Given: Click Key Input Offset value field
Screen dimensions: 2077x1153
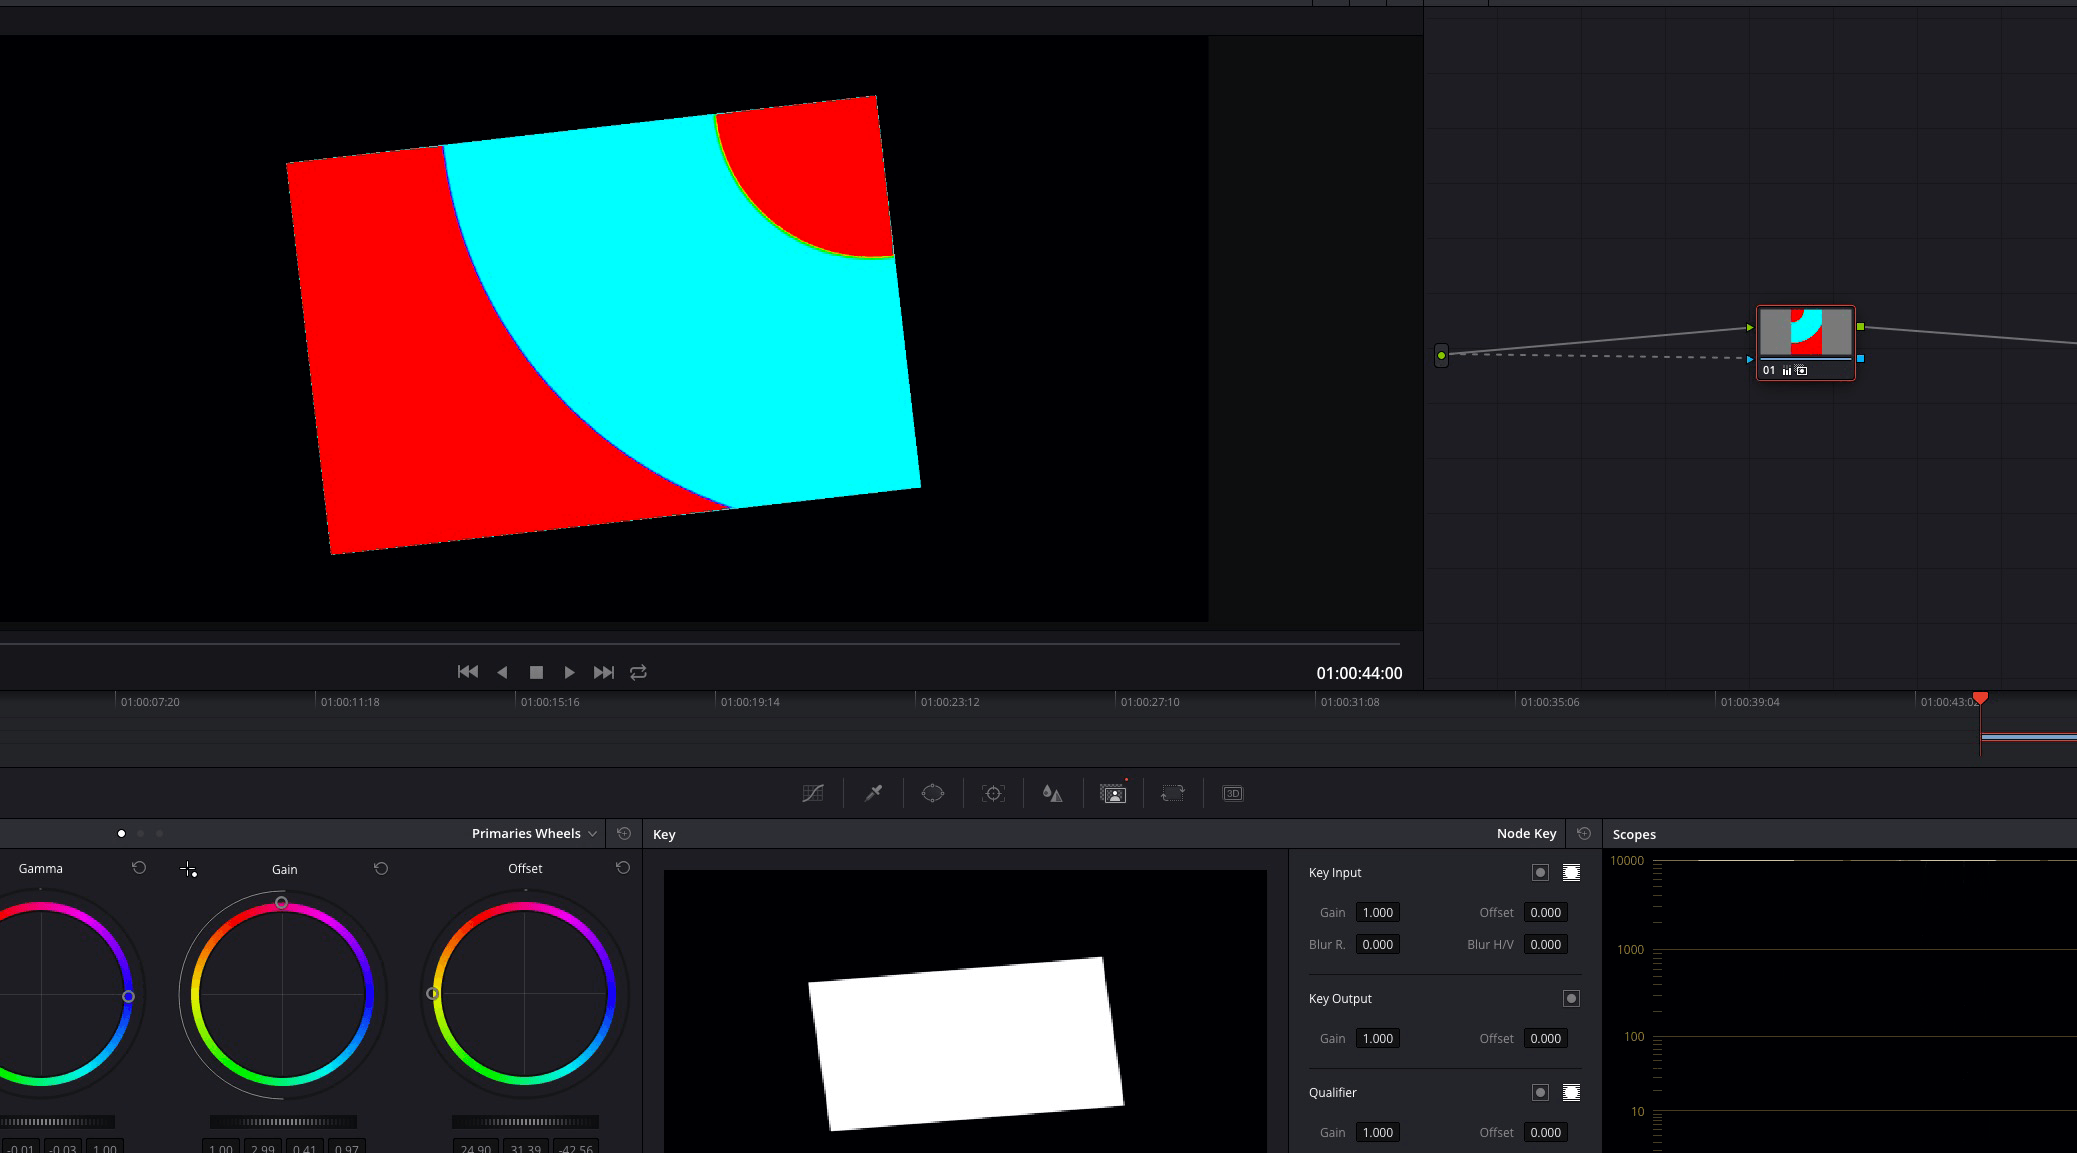Looking at the screenshot, I should coord(1546,912).
